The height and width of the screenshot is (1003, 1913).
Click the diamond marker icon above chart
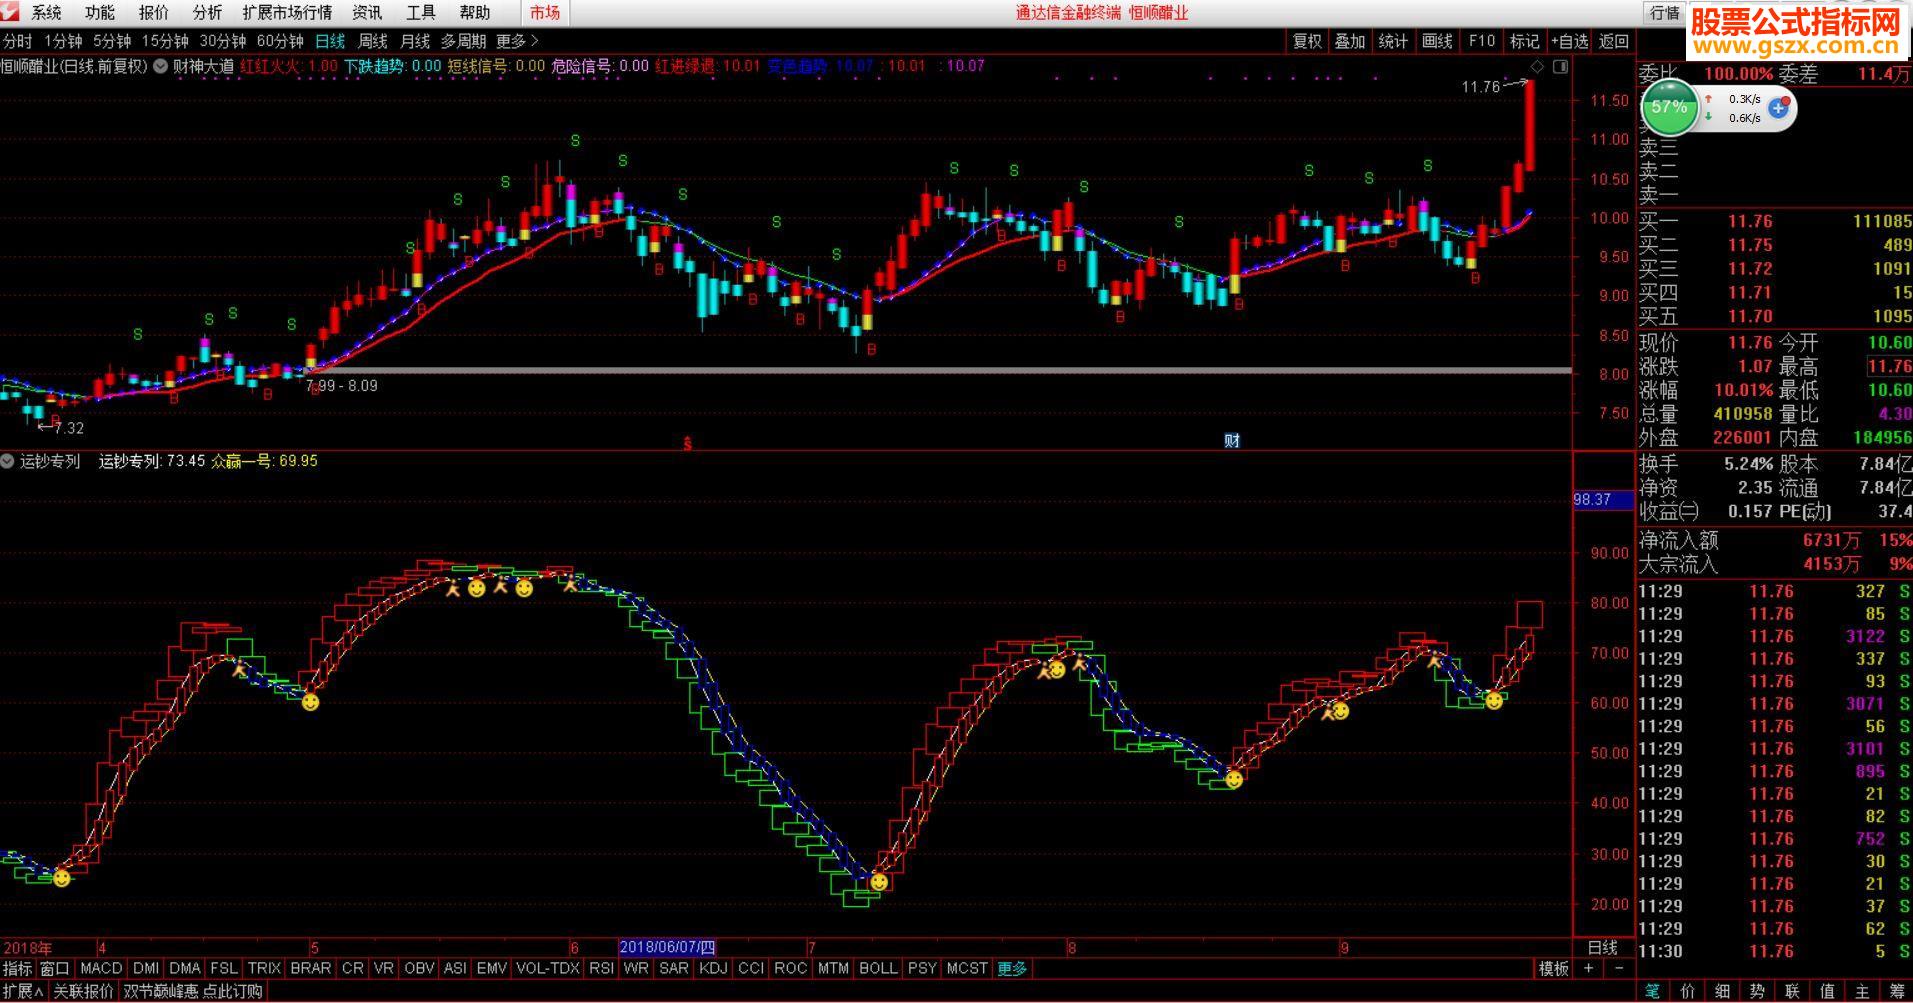pyautogui.click(x=1538, y=66)
